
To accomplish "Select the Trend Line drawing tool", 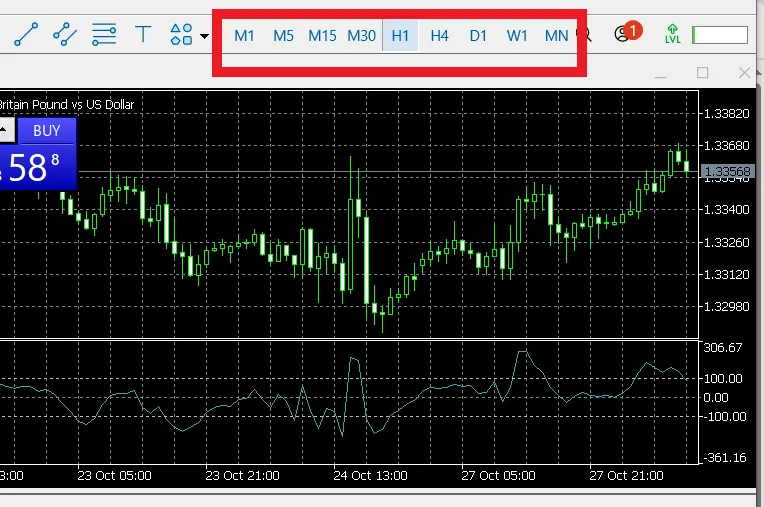I will tap(26, 35).
